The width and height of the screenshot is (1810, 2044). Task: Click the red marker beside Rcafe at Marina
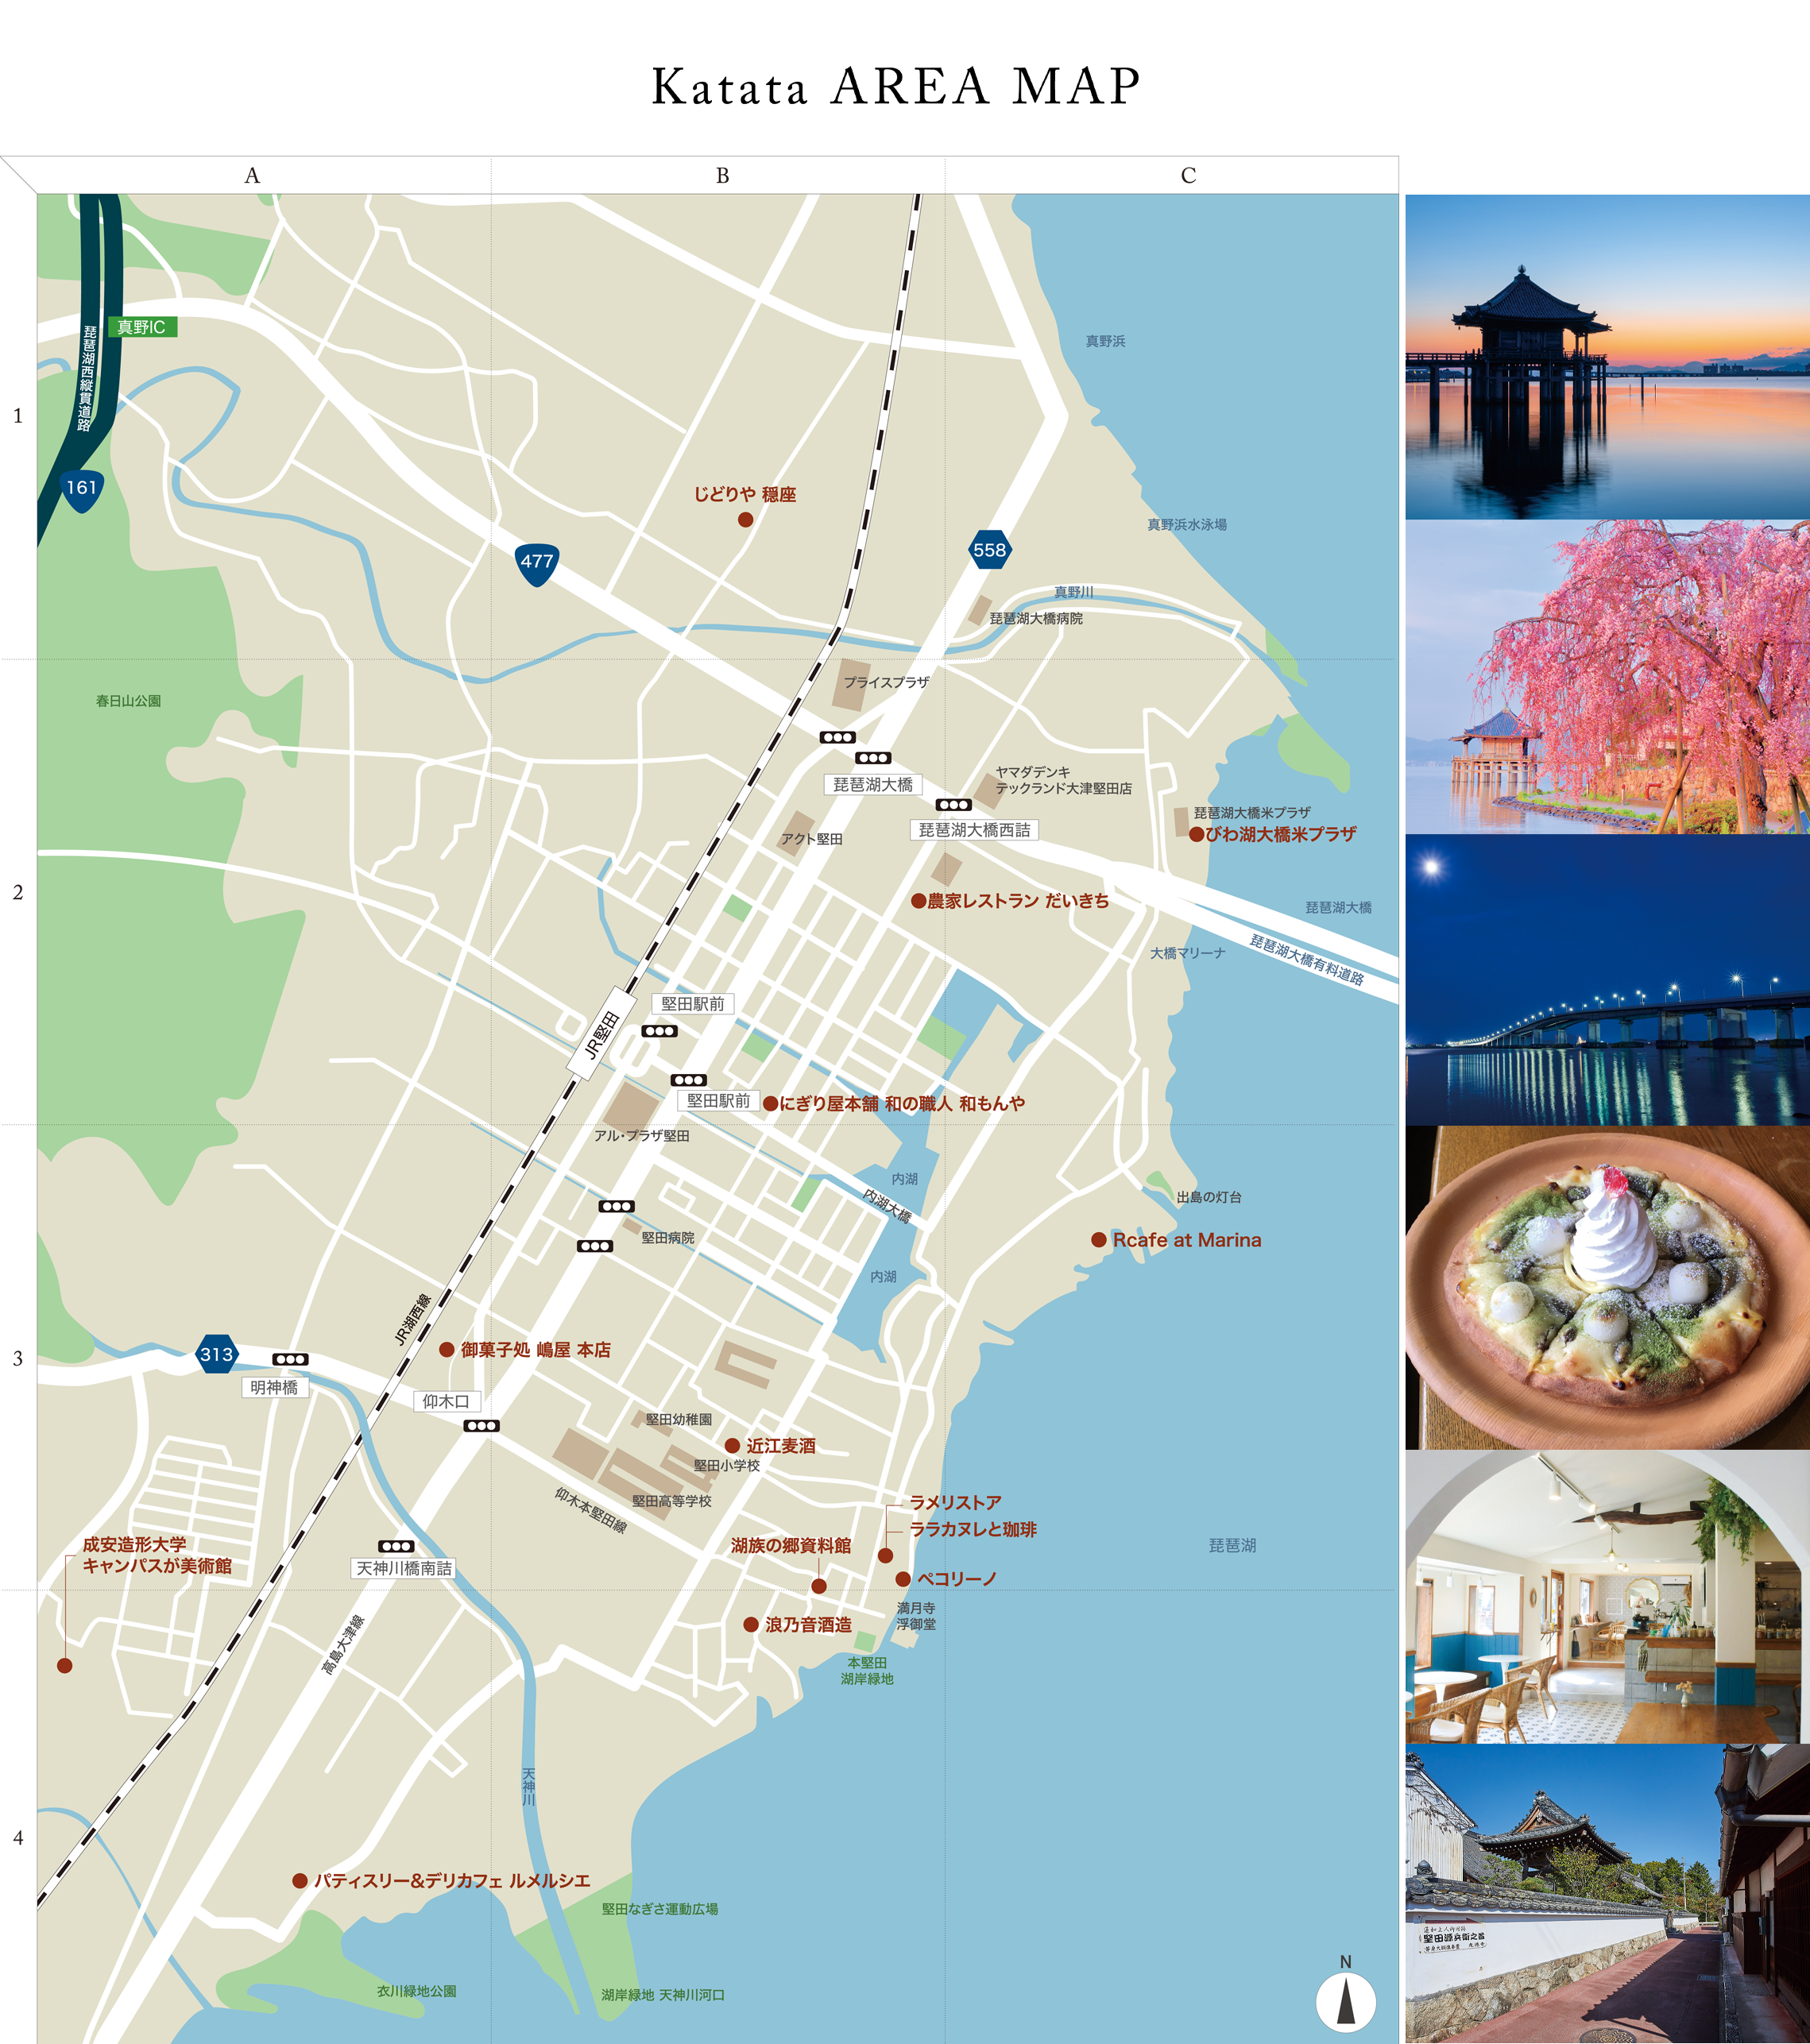pos(1098,1240)
